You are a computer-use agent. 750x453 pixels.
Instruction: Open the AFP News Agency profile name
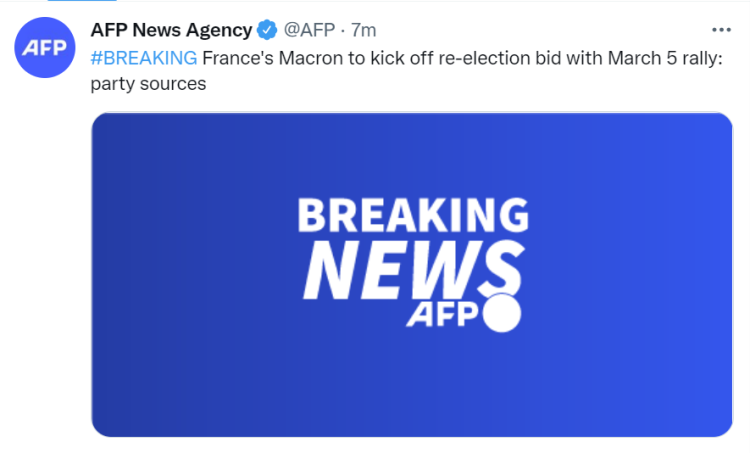pos(171,30)
